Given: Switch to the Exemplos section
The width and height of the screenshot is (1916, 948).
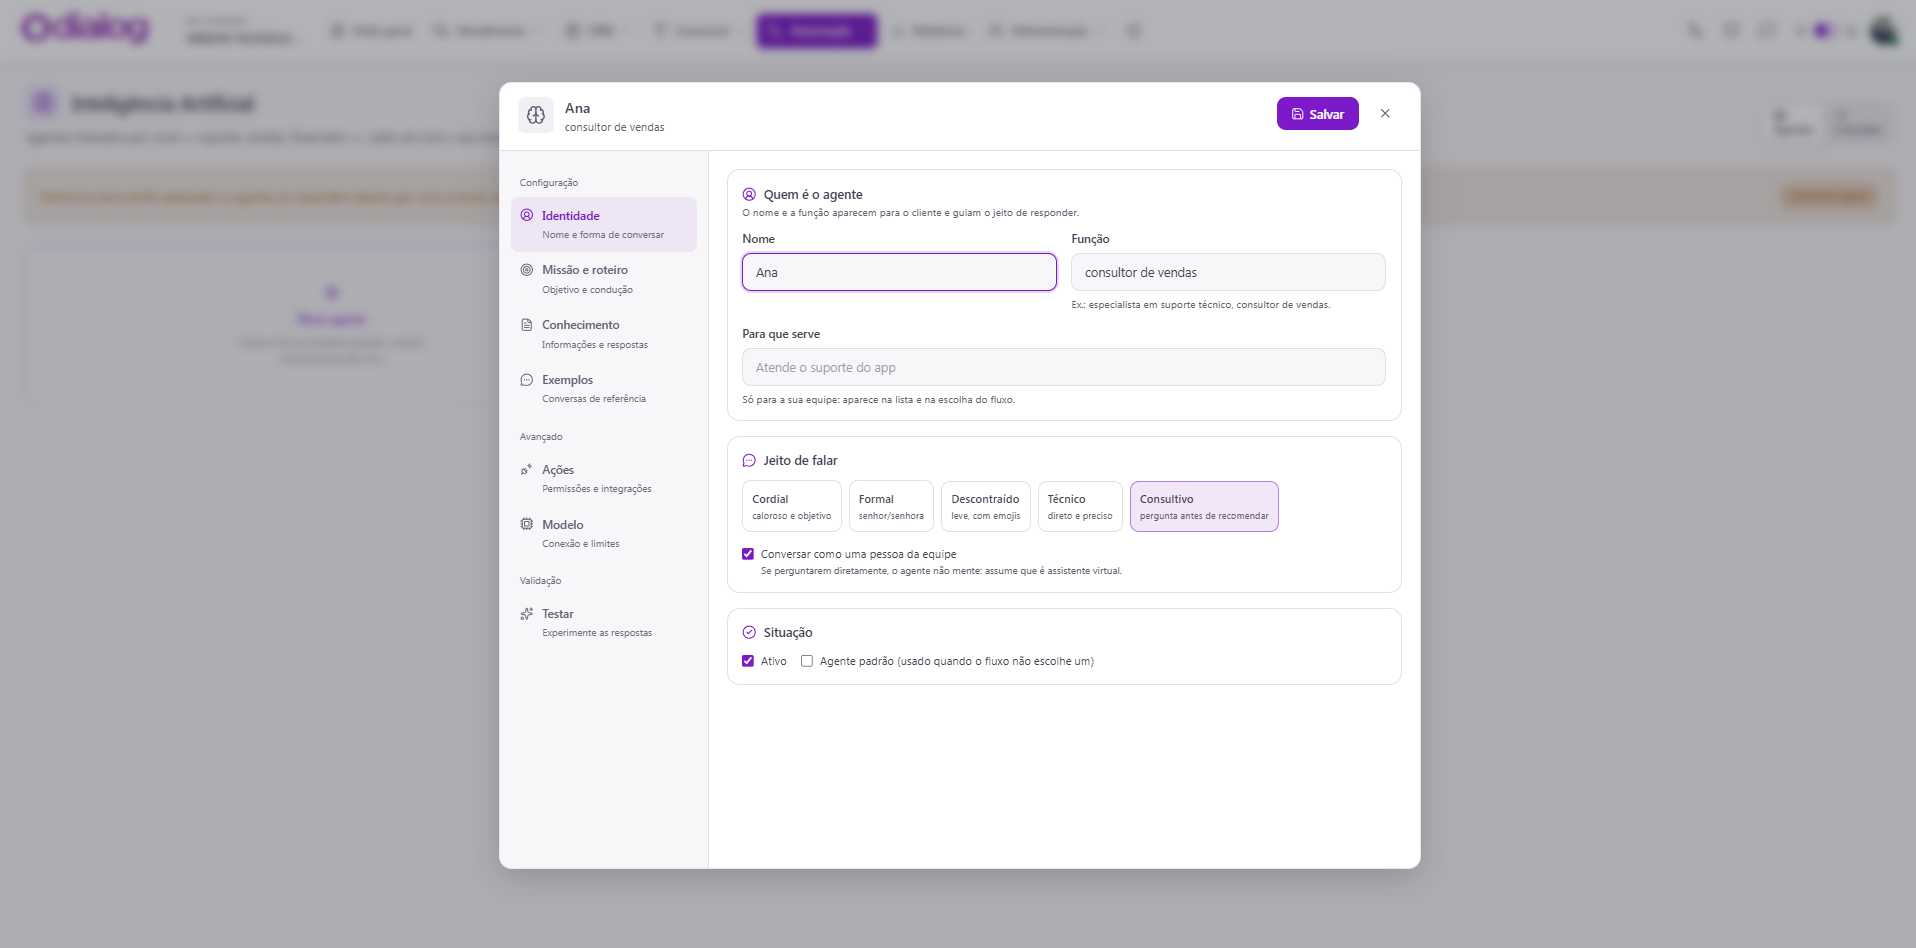Looking at the screenshot, I should 604,389.
